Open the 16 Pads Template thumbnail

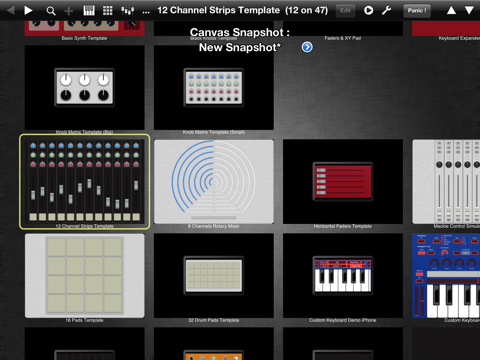point(85,276)
